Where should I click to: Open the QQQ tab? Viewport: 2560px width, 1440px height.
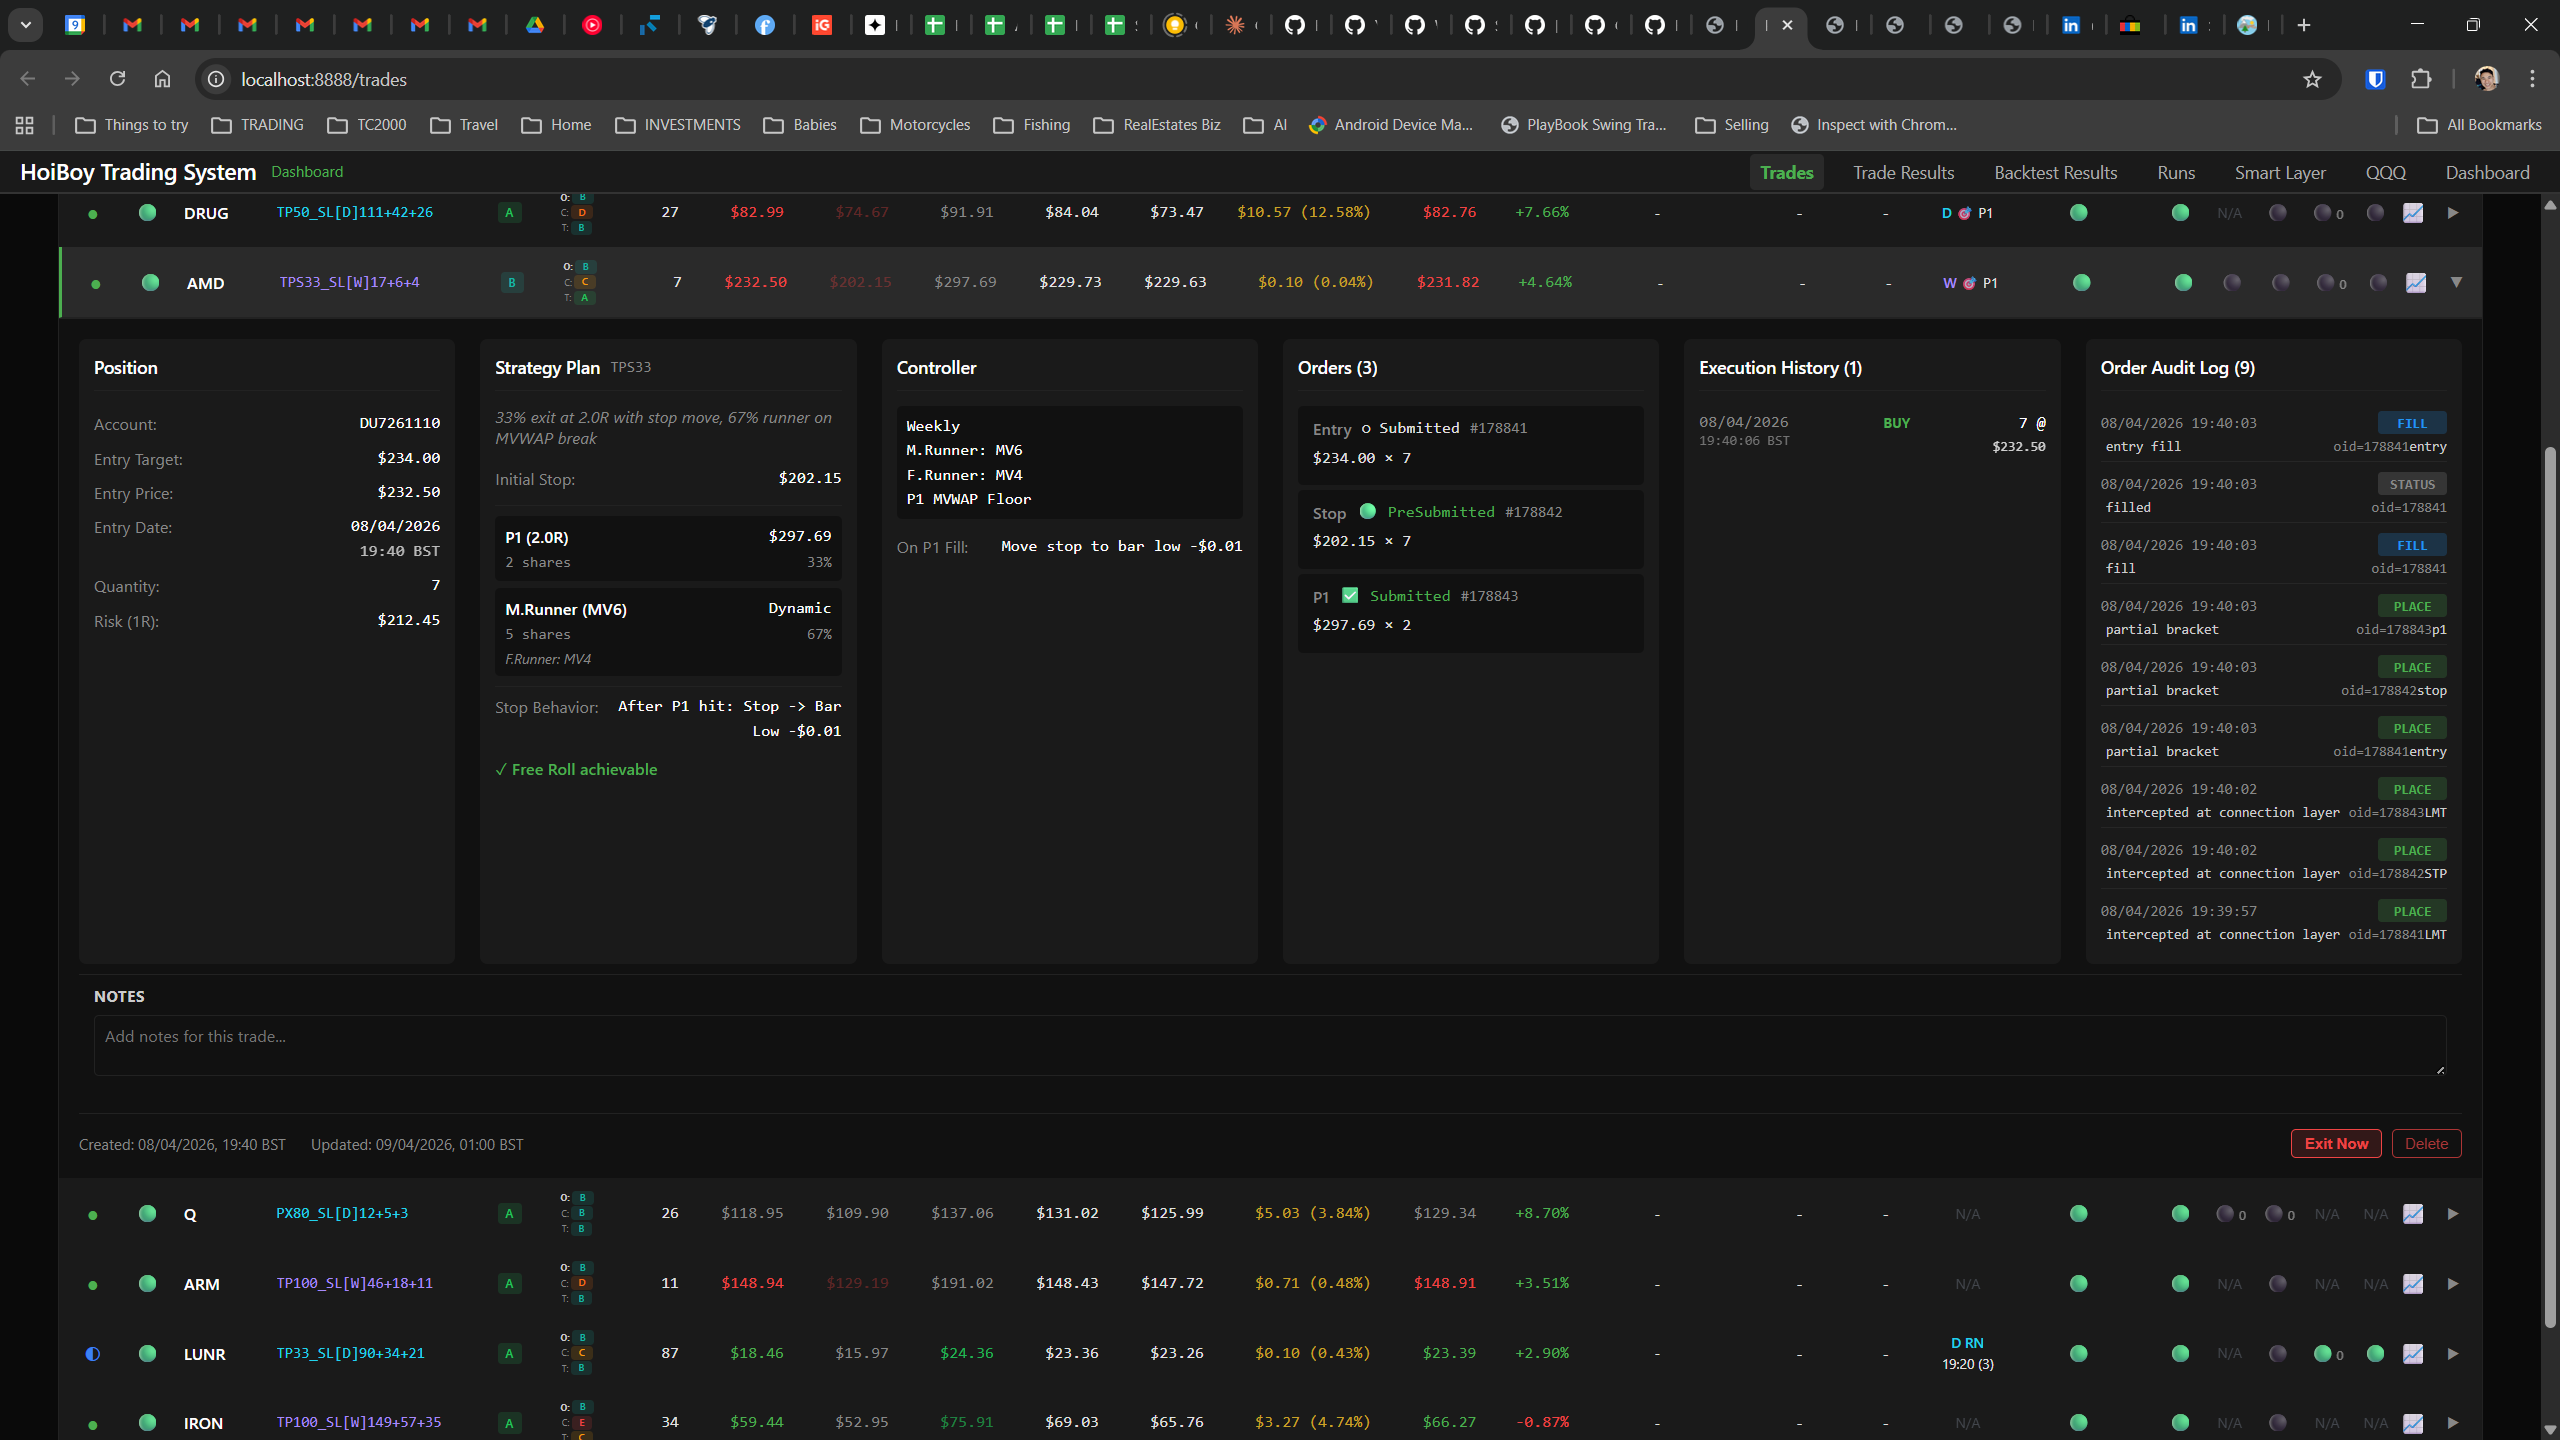click(x=2386, y=173)
